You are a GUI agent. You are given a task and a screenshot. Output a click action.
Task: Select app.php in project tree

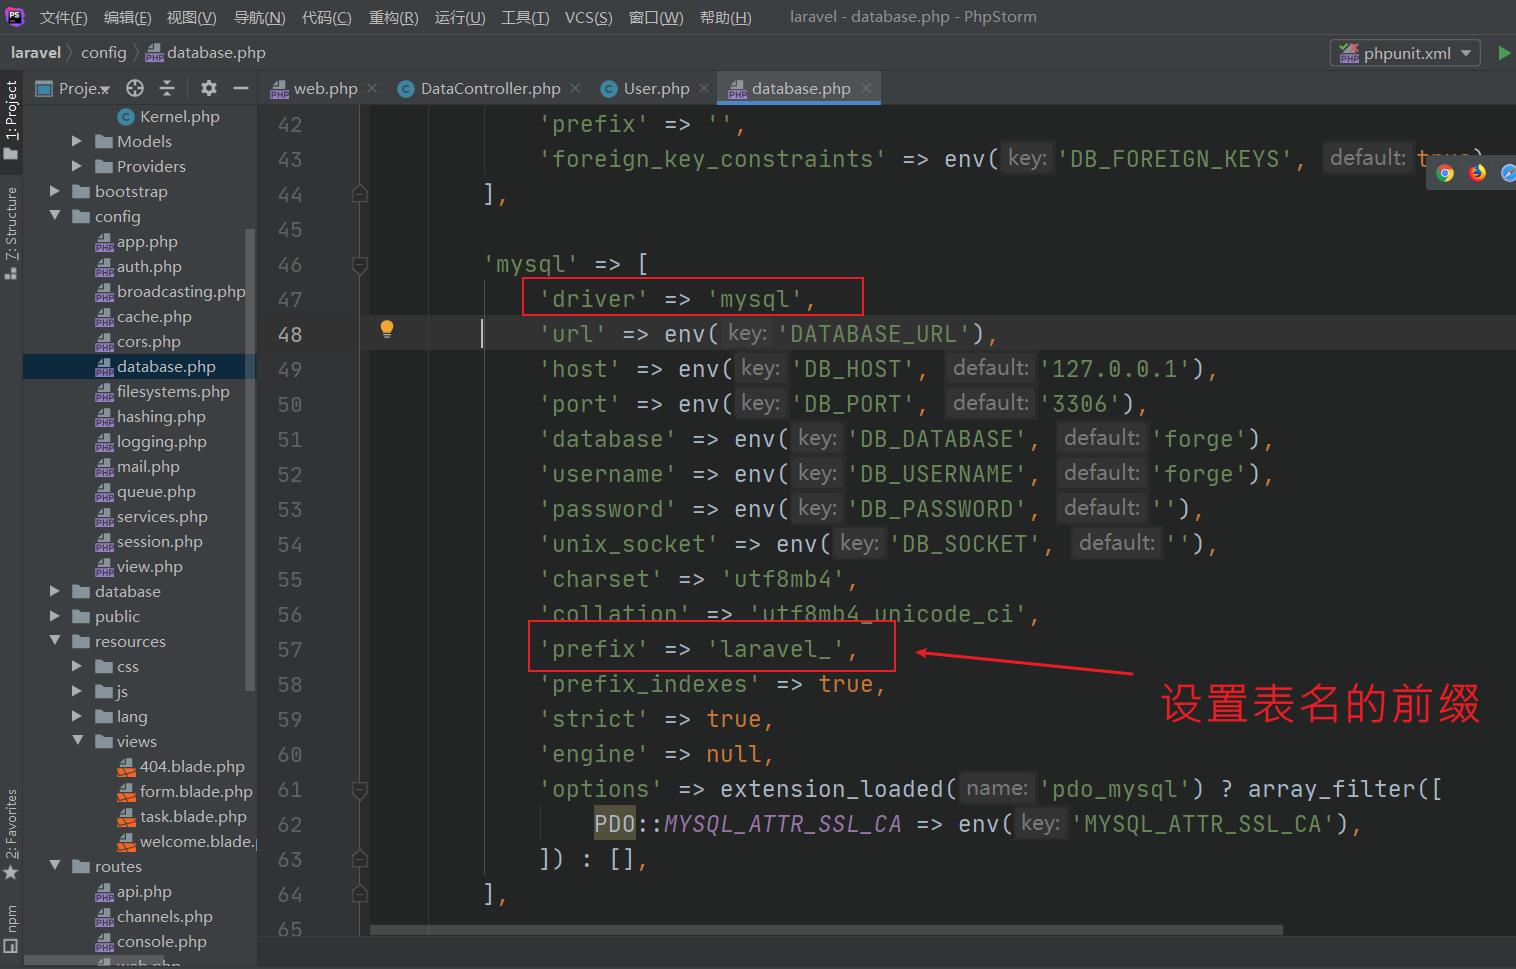coord(137,241)
